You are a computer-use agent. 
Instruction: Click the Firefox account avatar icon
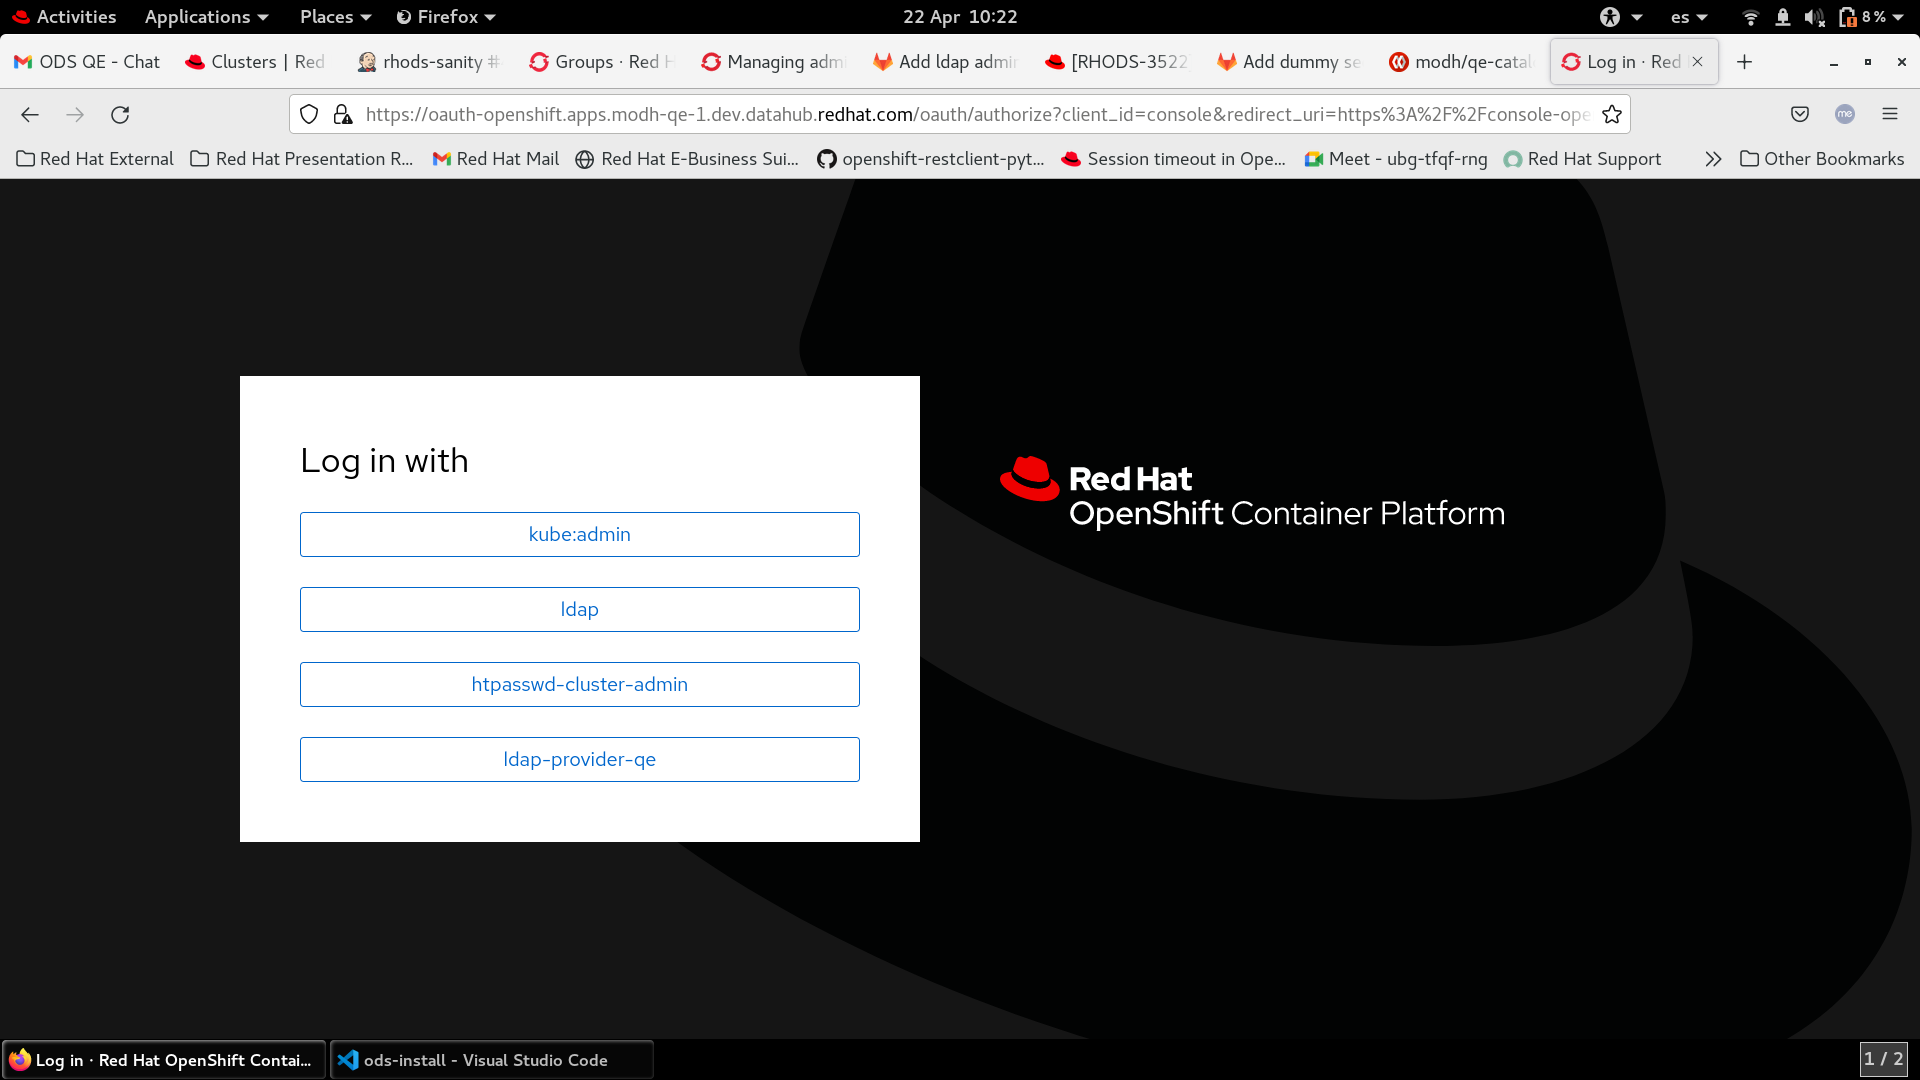(x=1845, y=115)
